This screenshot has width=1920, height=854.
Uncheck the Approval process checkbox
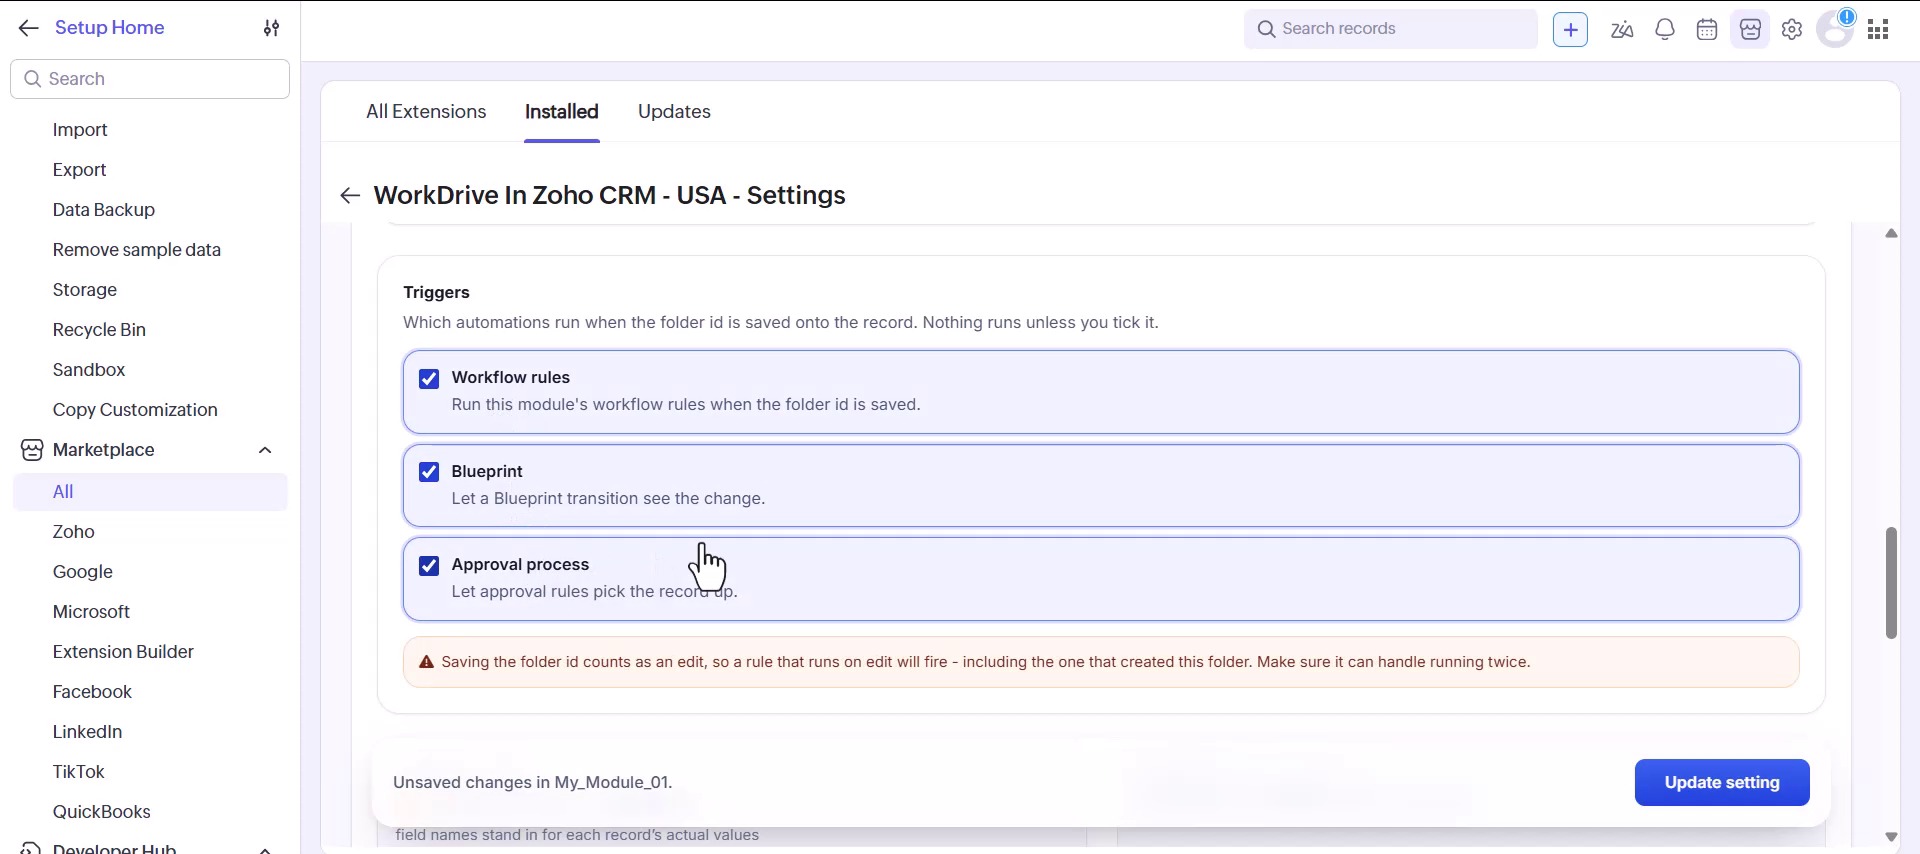[429, 566]
